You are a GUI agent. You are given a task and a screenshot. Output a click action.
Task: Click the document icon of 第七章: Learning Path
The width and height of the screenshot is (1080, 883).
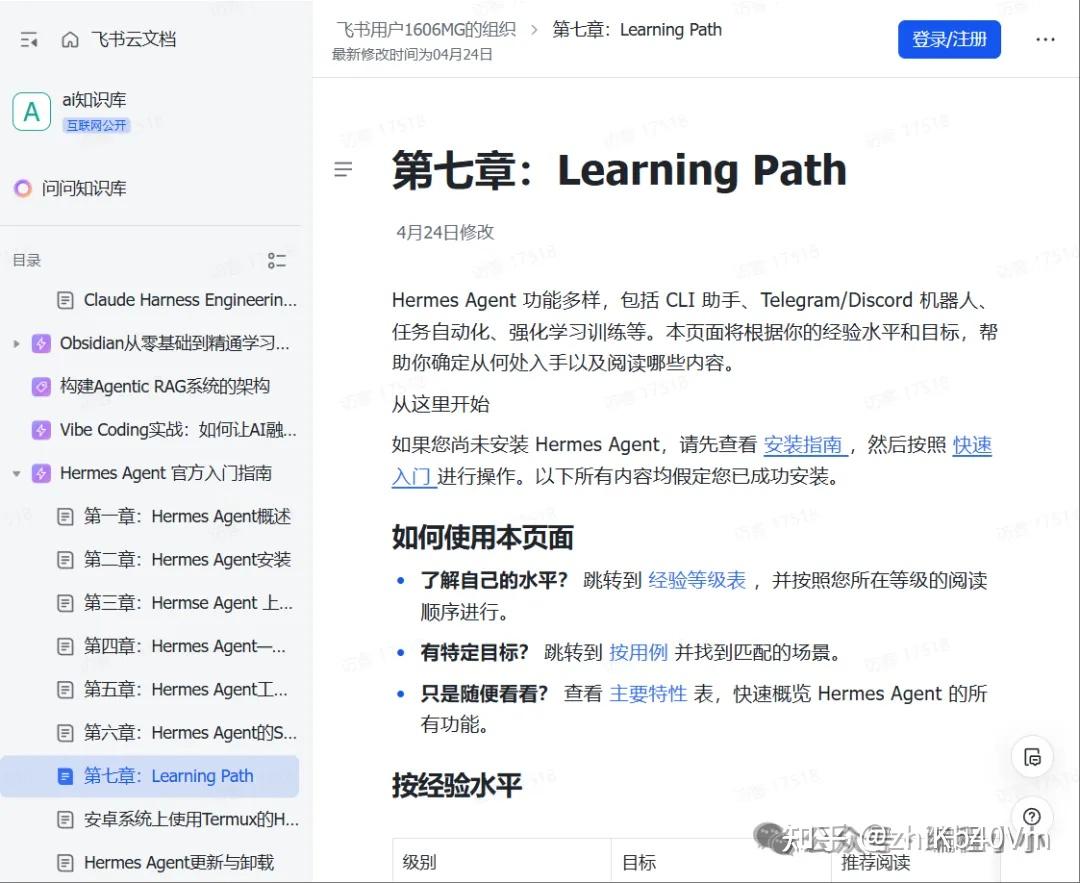(65, 776)
